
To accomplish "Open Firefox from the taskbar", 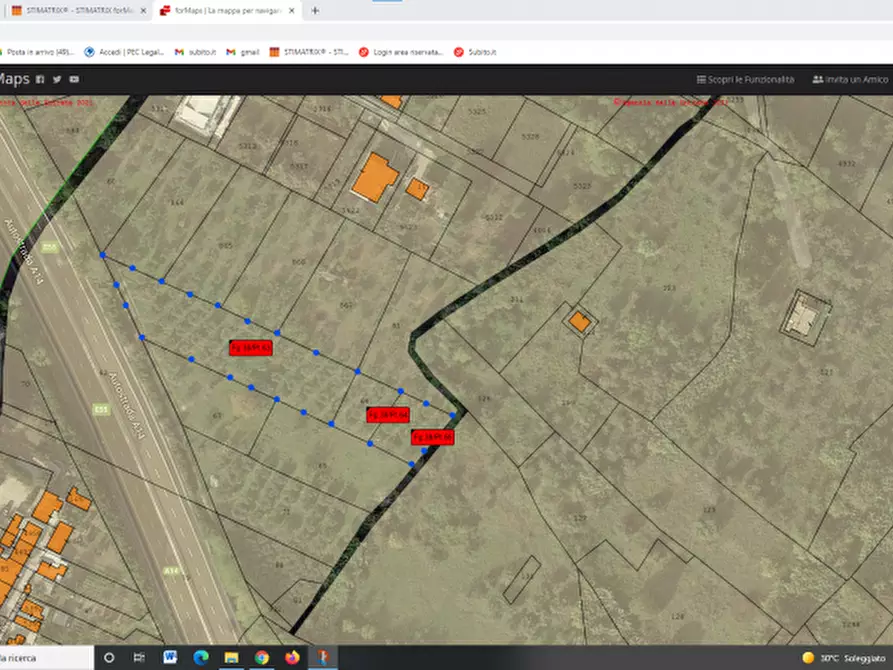I will click(292, 657).
